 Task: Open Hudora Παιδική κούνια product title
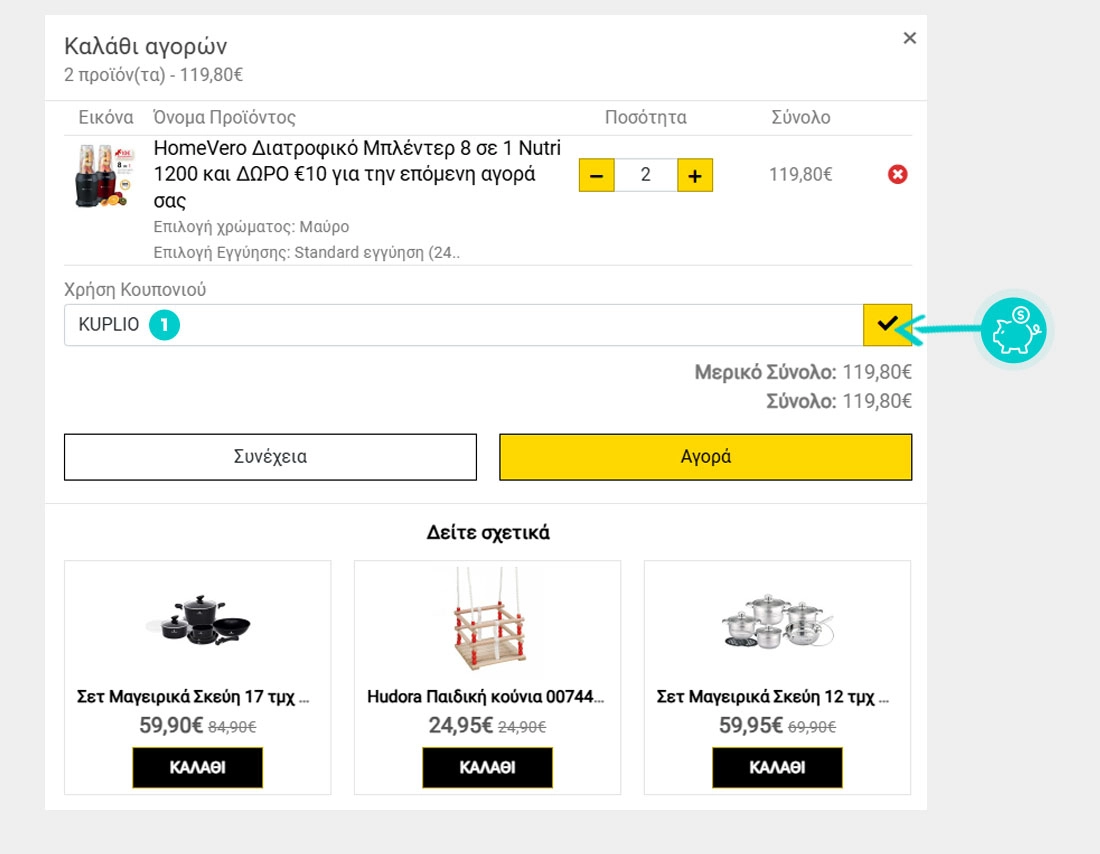[486, 696]
